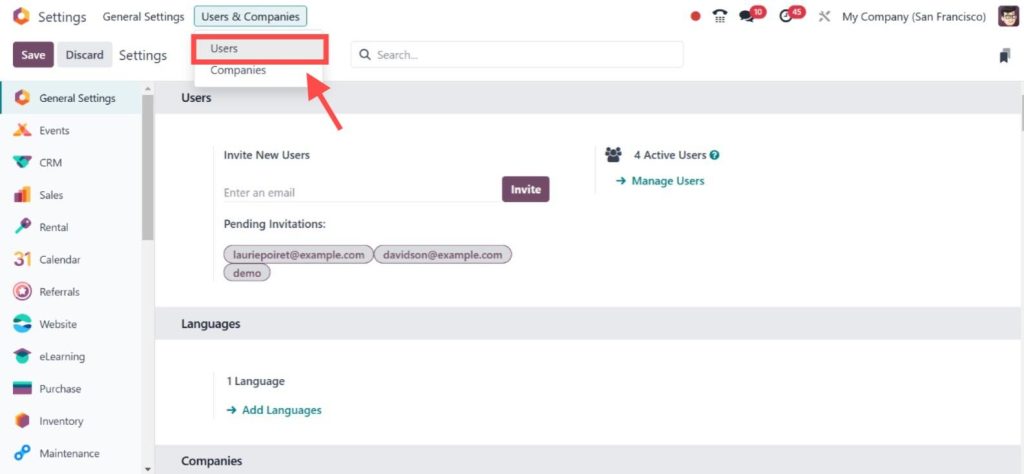The image size is (1024, 474).
Task: Open the demo pending invitation tag
Action: point(247,273)
